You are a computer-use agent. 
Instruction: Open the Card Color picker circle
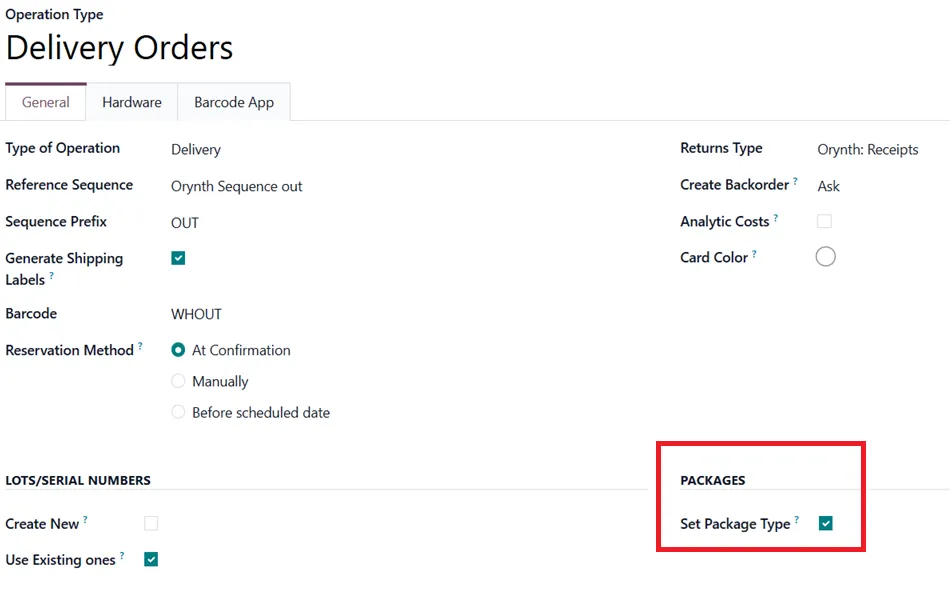[825, 257]
